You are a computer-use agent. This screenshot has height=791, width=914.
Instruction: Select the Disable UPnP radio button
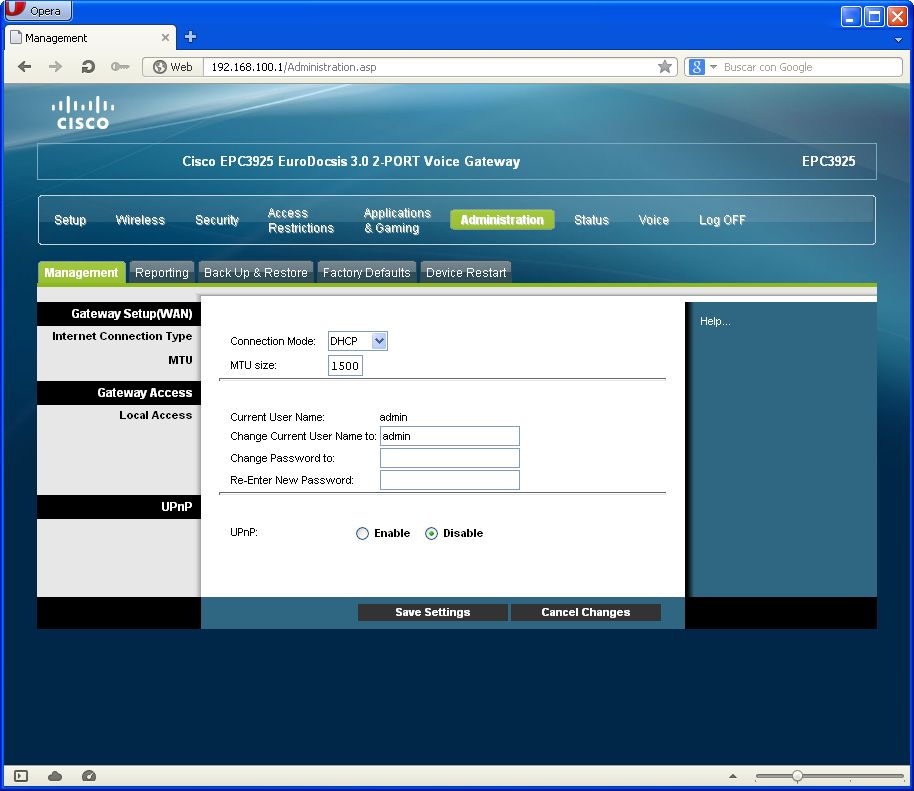click(x=431, y=533)
